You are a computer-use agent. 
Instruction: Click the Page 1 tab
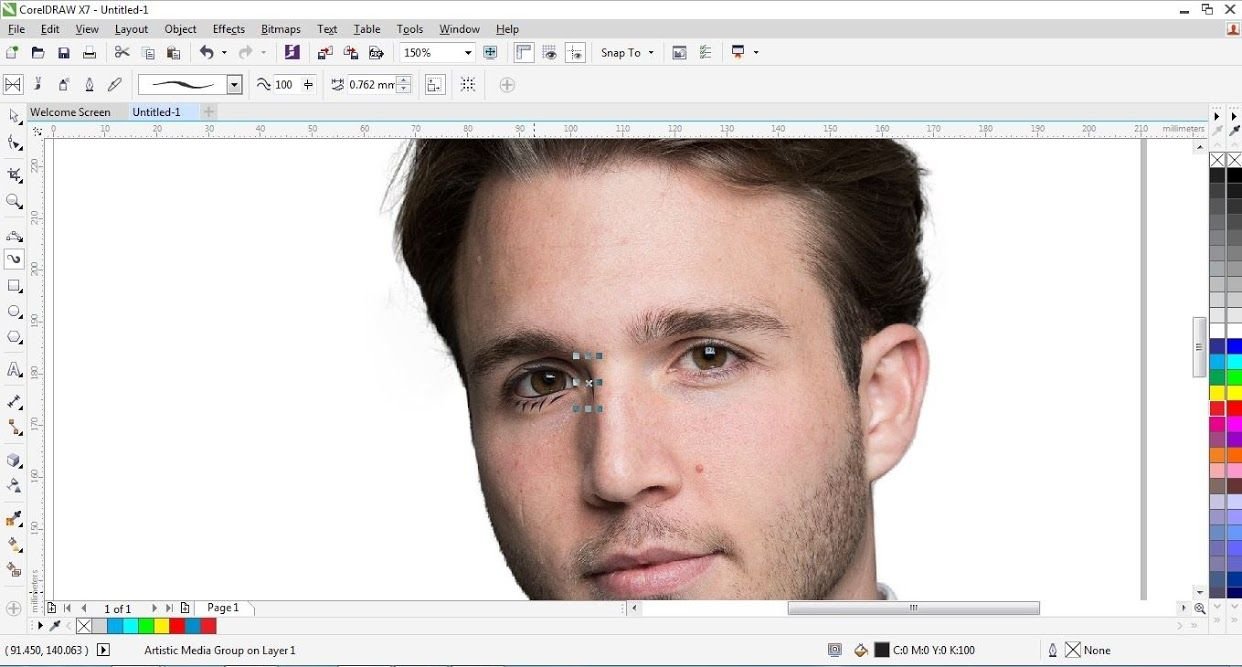tap(223, 607)
